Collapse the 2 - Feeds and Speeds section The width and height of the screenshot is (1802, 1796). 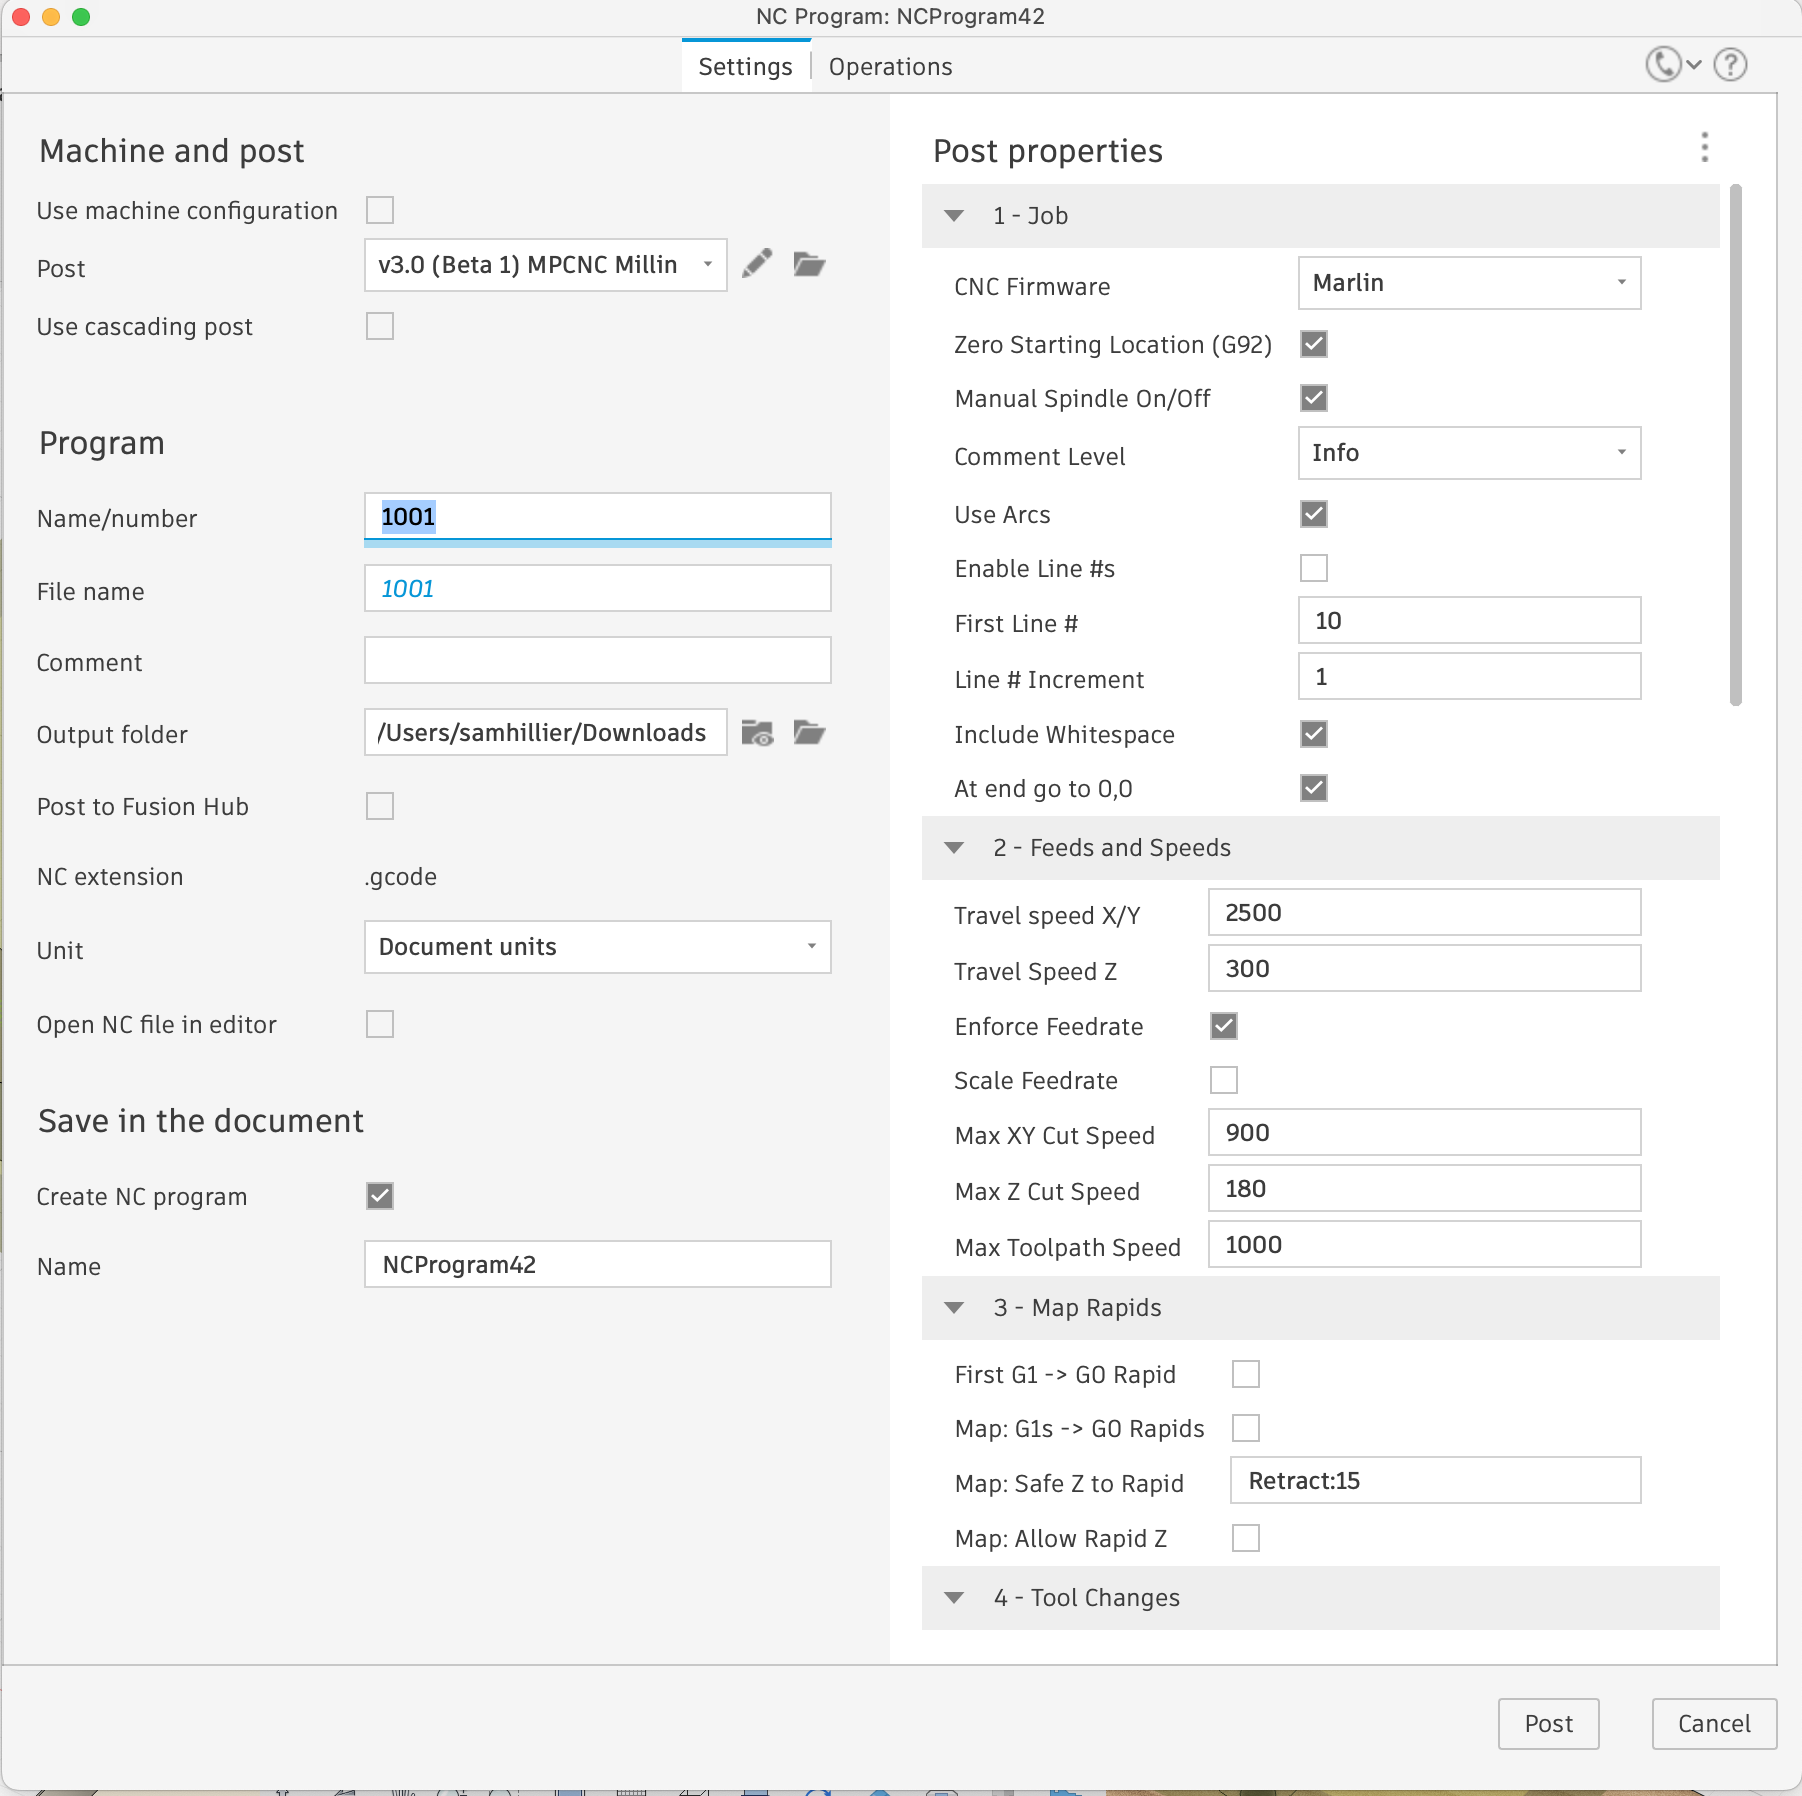pyautogui.click(x=955, y=848)
